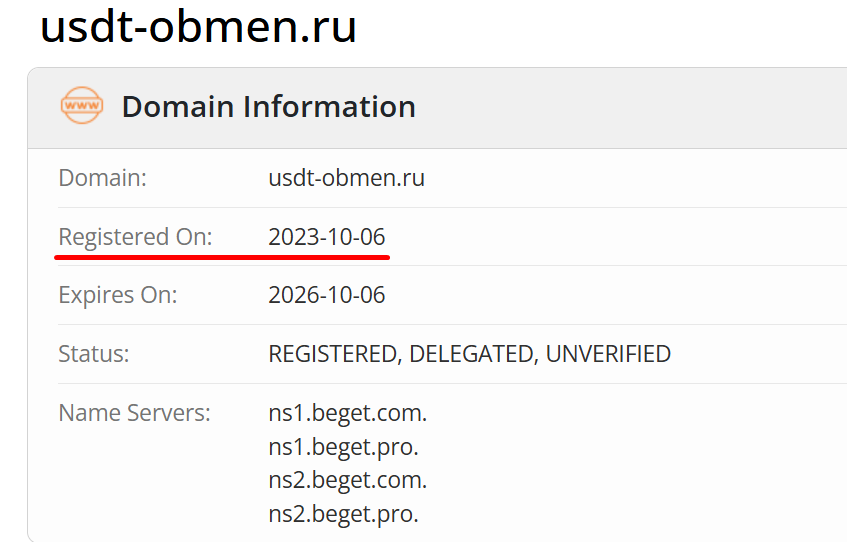
Task: Click the expiry date 2026-10-06
Action: point(327,295)
